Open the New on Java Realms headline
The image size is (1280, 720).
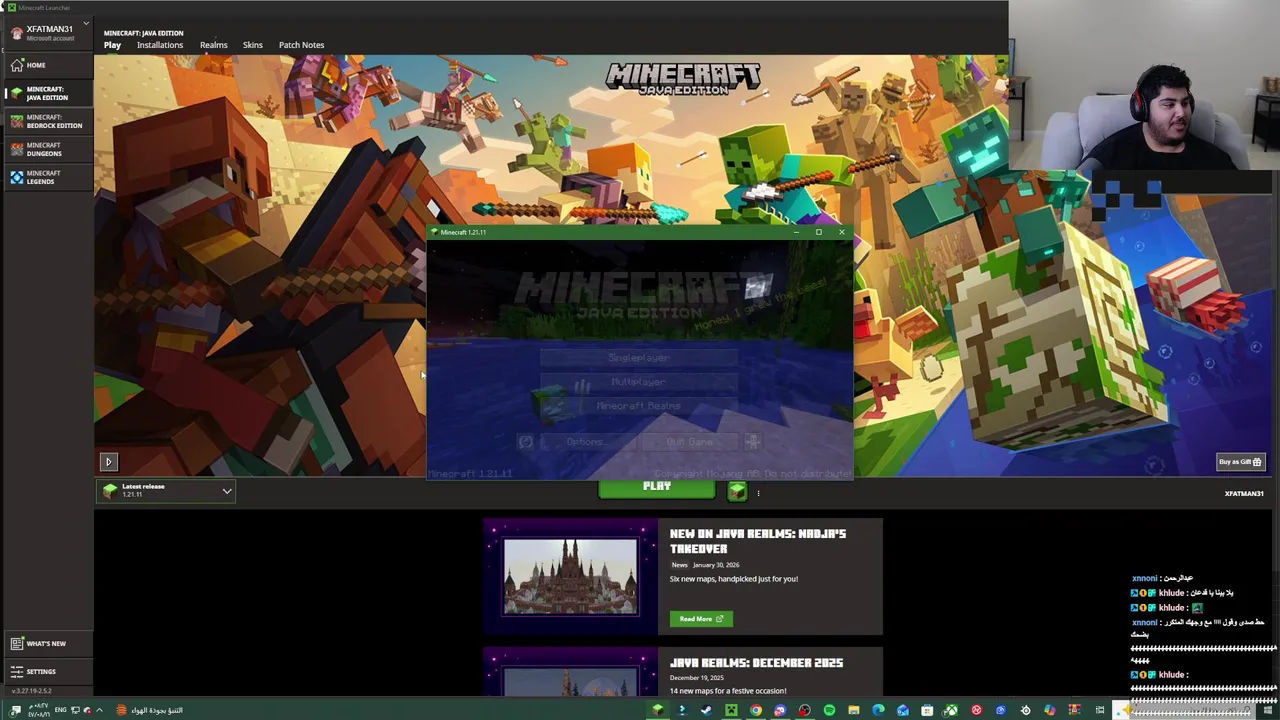click(x=758, y=541)
